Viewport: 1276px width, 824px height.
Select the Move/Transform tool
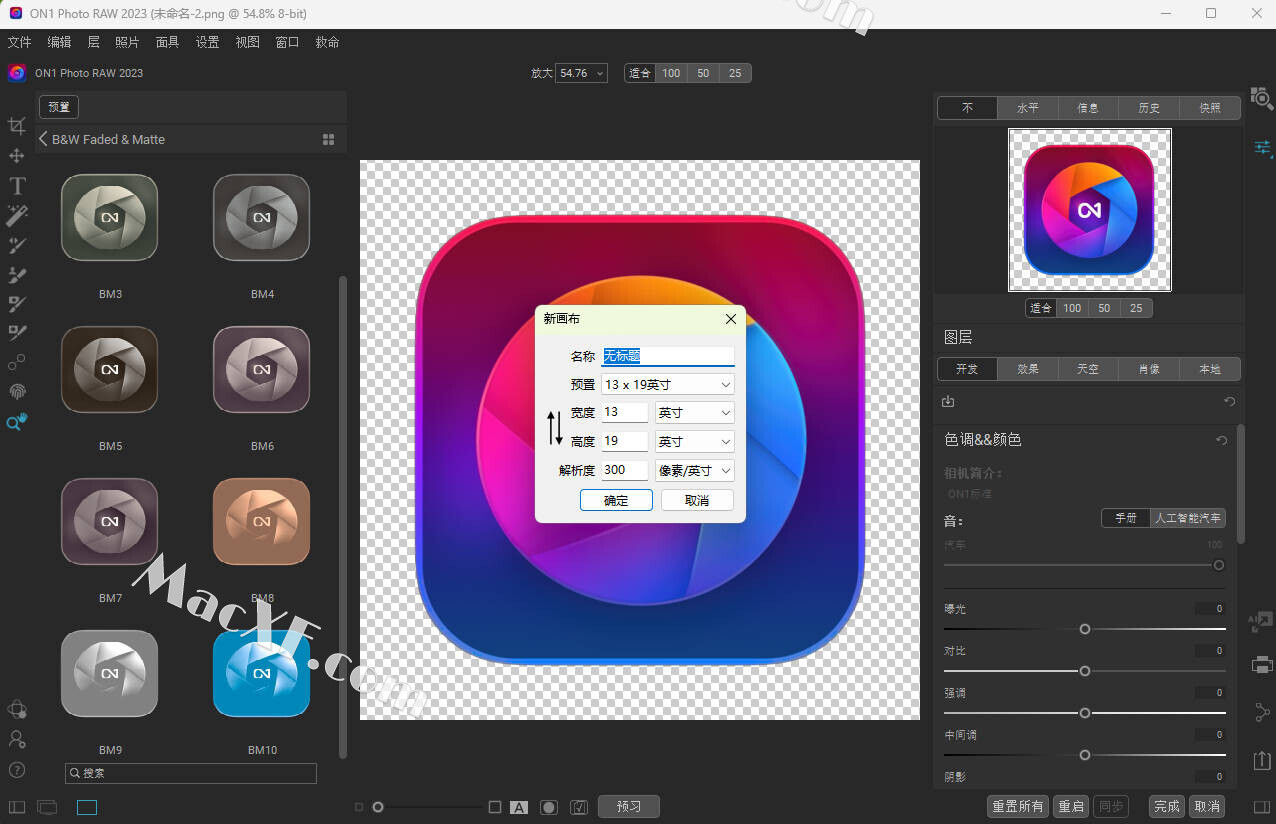coord(17,156)
